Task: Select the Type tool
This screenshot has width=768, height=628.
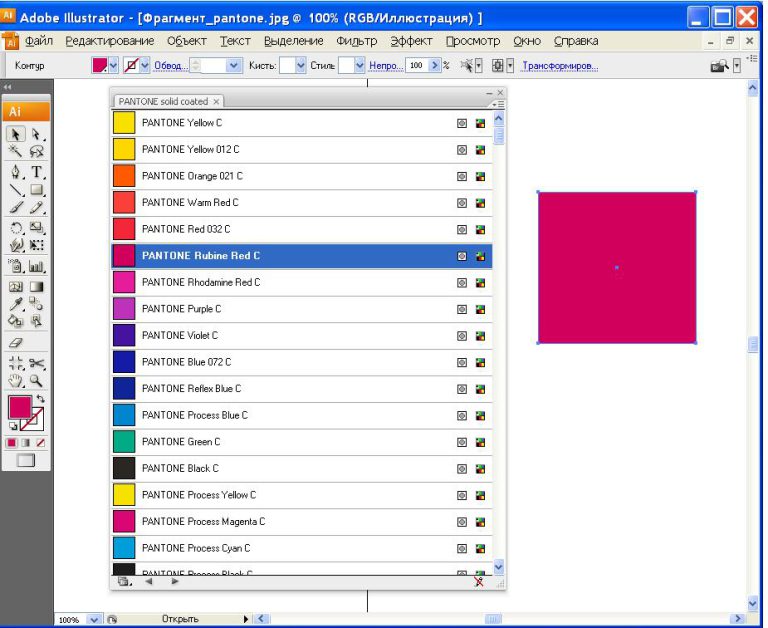Action: (x=36, y=172)
